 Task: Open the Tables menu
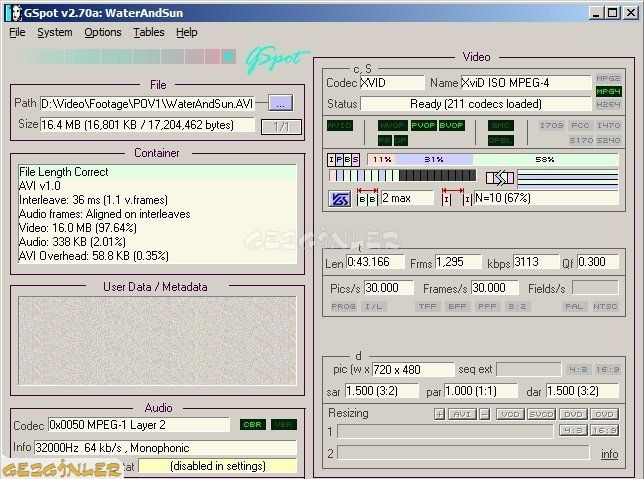[149, 32]
